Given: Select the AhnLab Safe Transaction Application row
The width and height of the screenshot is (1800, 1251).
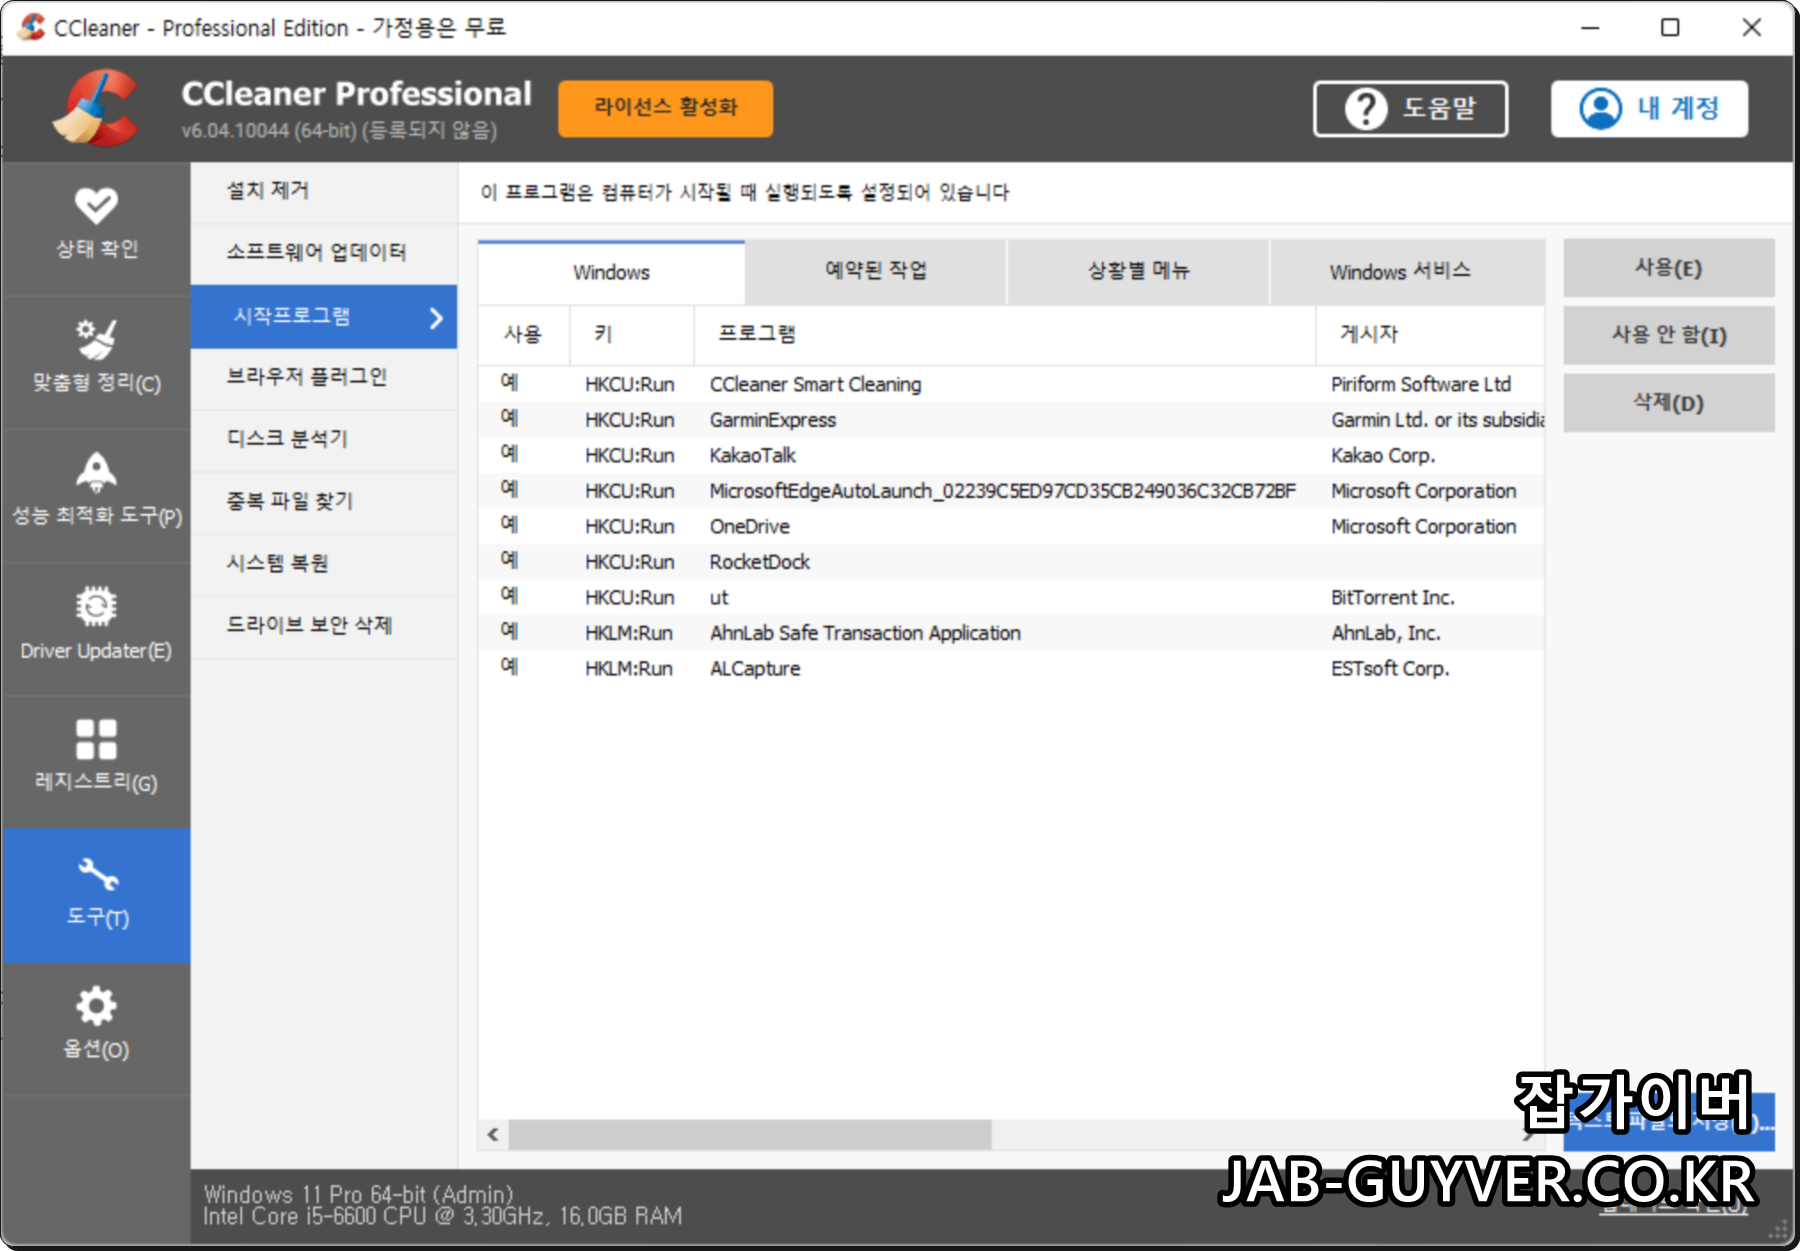Looking at the screenshot, I should pyautogui.click(x=1011, y=633).
